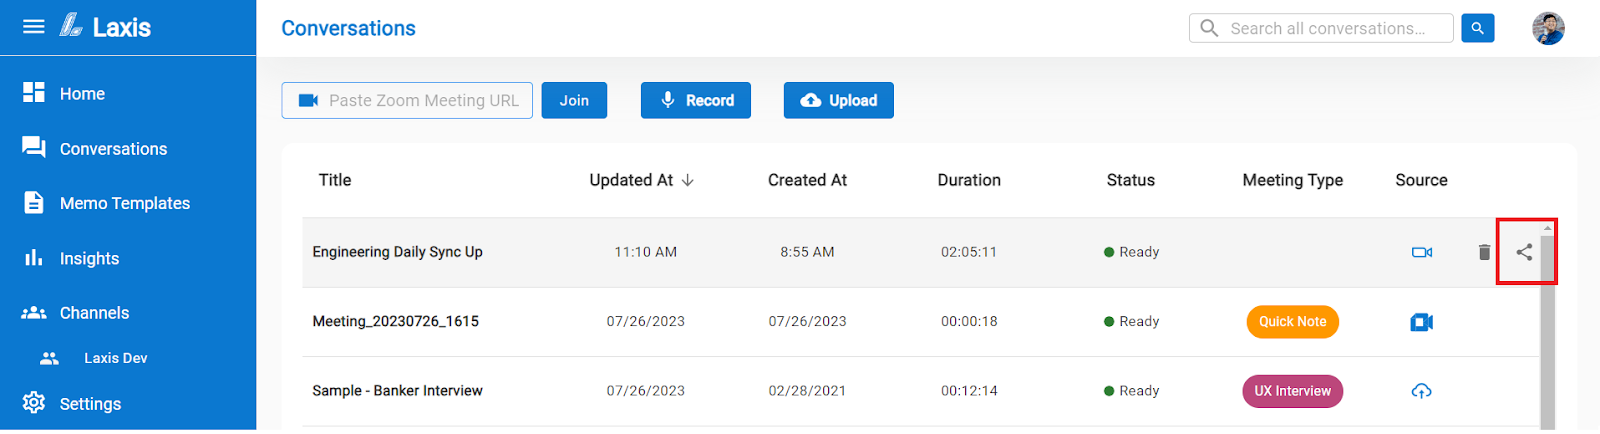
Task: Sort by the Duration column header
Action: (x=969, y=180)
